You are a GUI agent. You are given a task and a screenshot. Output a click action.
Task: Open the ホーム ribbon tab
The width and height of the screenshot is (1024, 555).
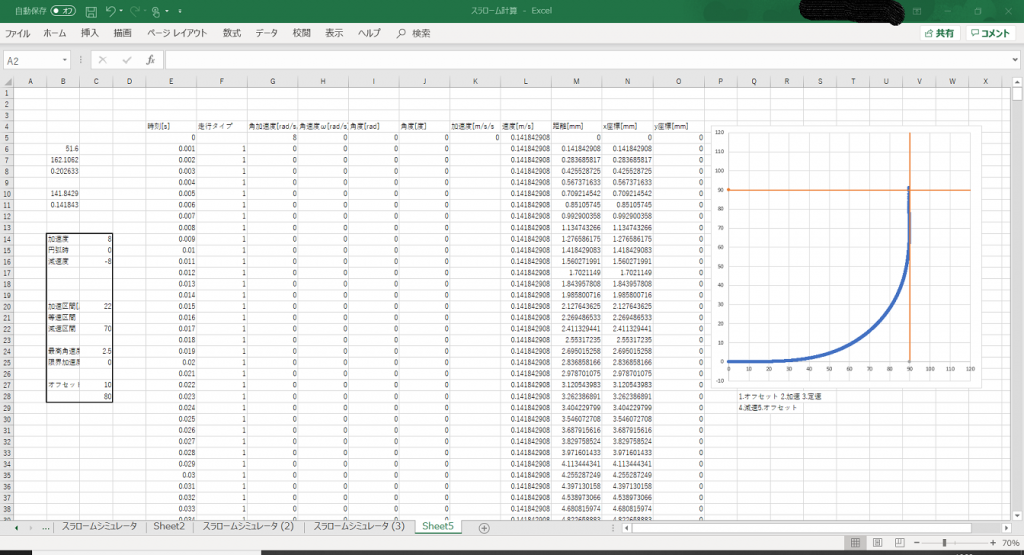pos(55,33)
